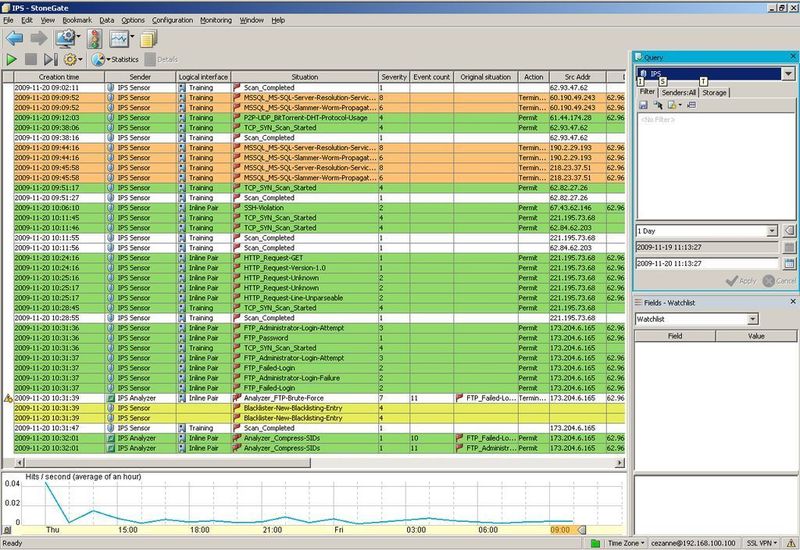Expand the configuration icon dropdown arrow
The image size is (800, 550).
coord(78,37)
